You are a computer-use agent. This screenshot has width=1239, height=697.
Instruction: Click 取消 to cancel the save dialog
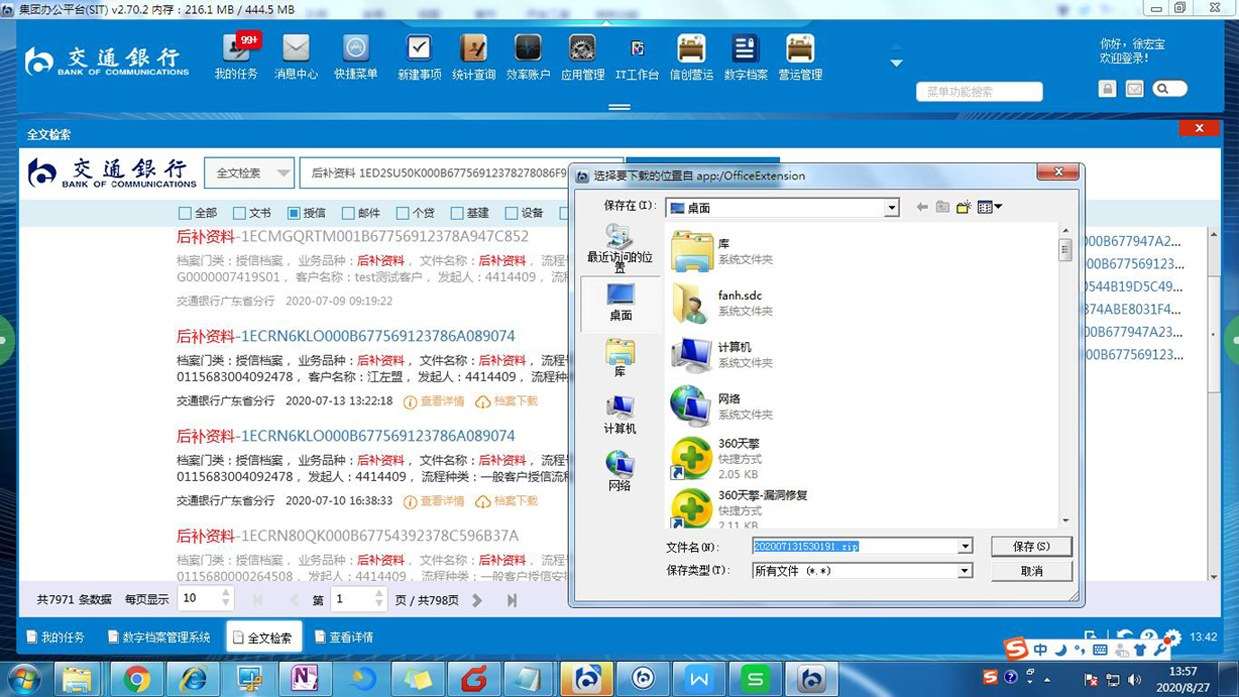pos(1031,571)
